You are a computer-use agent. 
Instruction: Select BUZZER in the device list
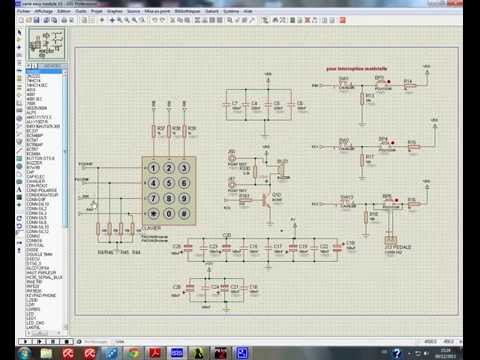[x=34, y=163]
